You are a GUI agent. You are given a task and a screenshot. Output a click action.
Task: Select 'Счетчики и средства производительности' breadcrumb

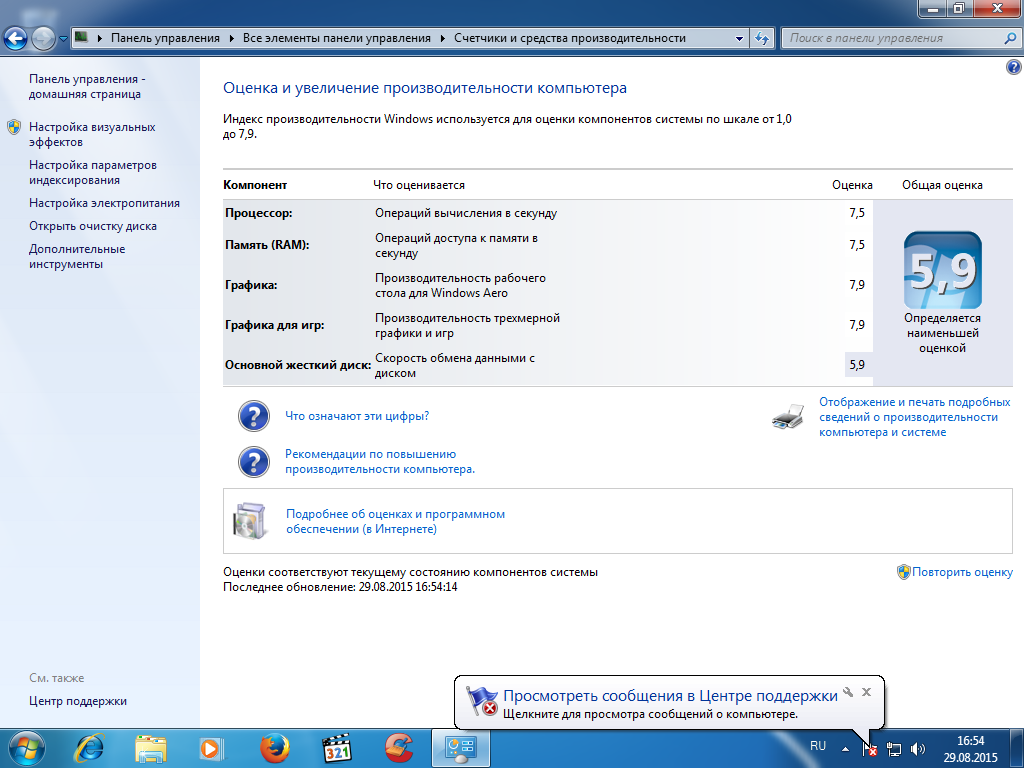(x=569, y=38)
